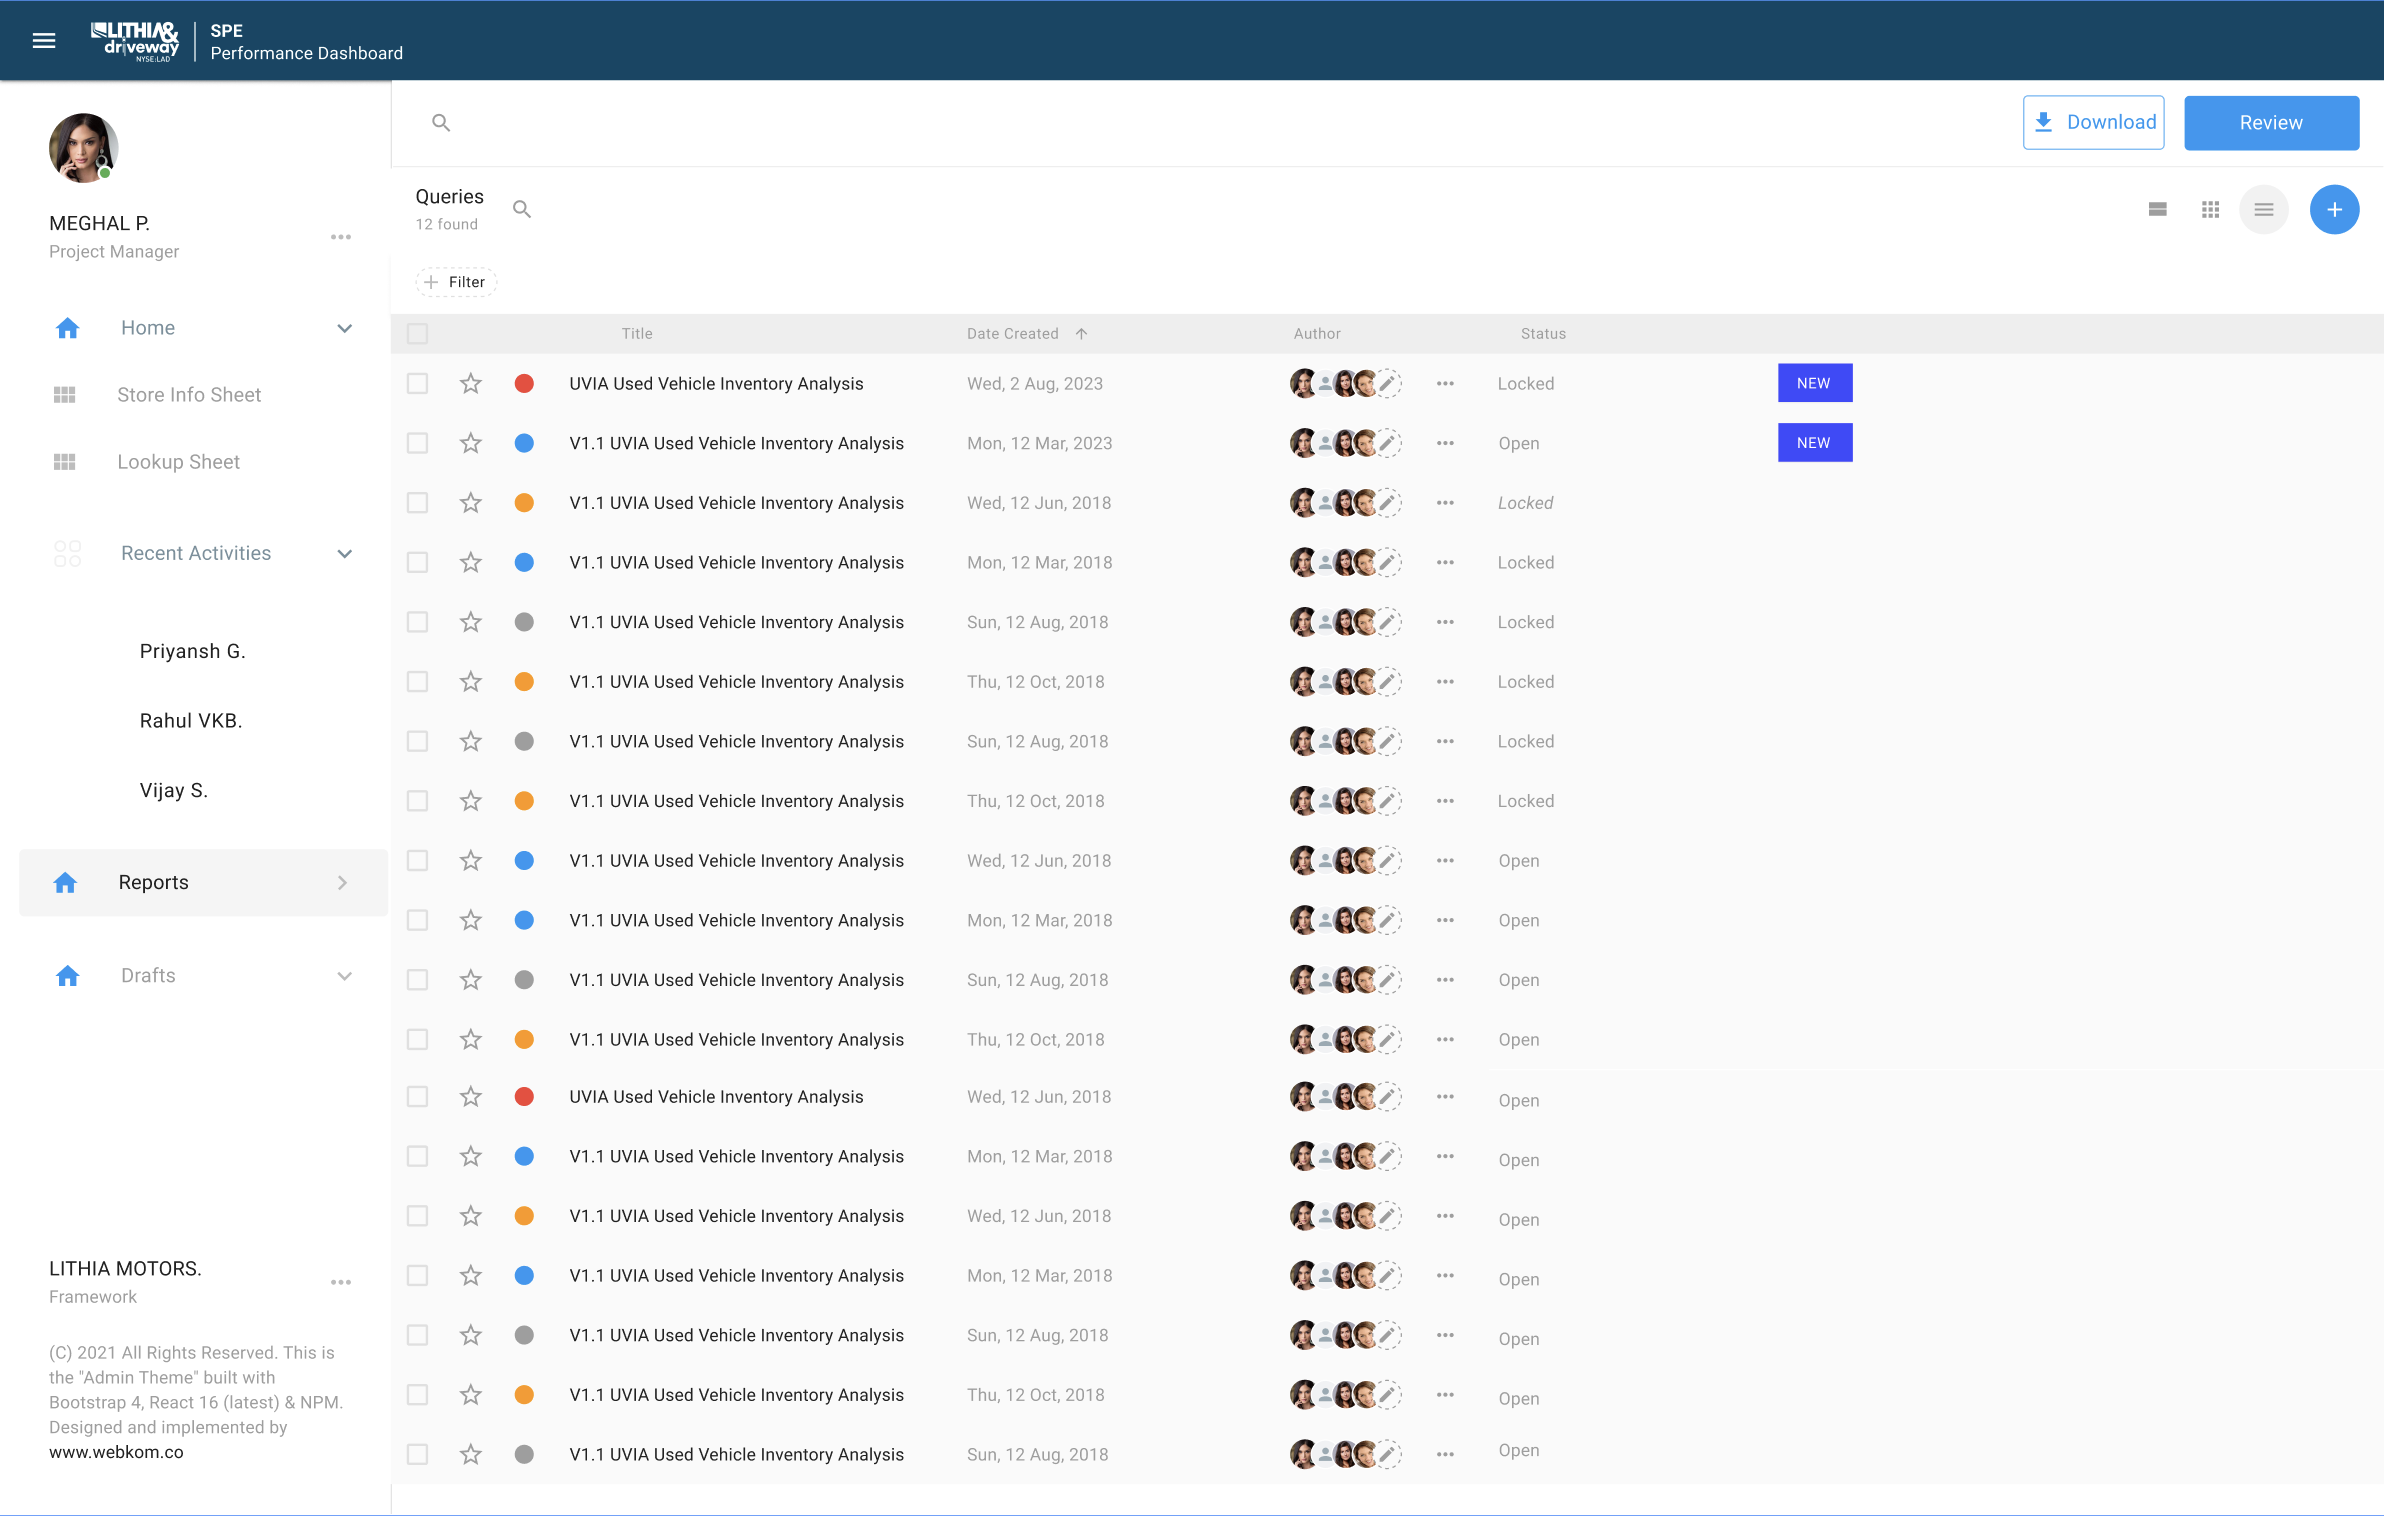Click the red status dot on the top UVIA row
The image size is (2384, 1516).
[524, 383]
